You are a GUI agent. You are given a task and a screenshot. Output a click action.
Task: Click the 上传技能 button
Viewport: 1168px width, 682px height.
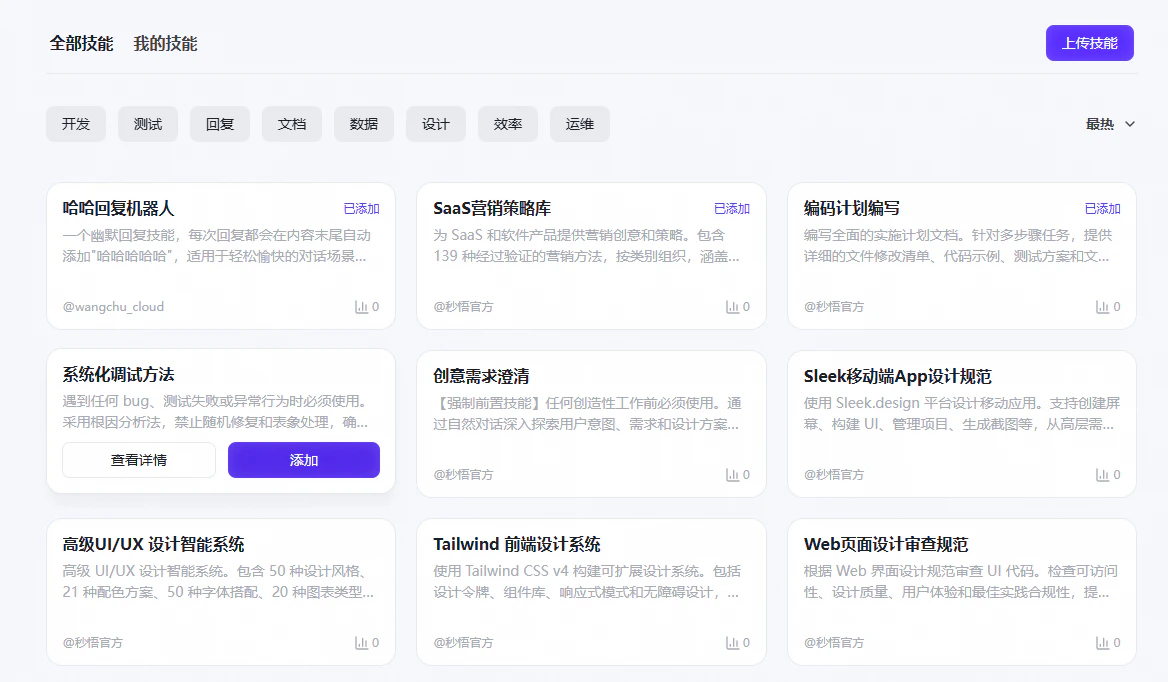click(1089, 43)
